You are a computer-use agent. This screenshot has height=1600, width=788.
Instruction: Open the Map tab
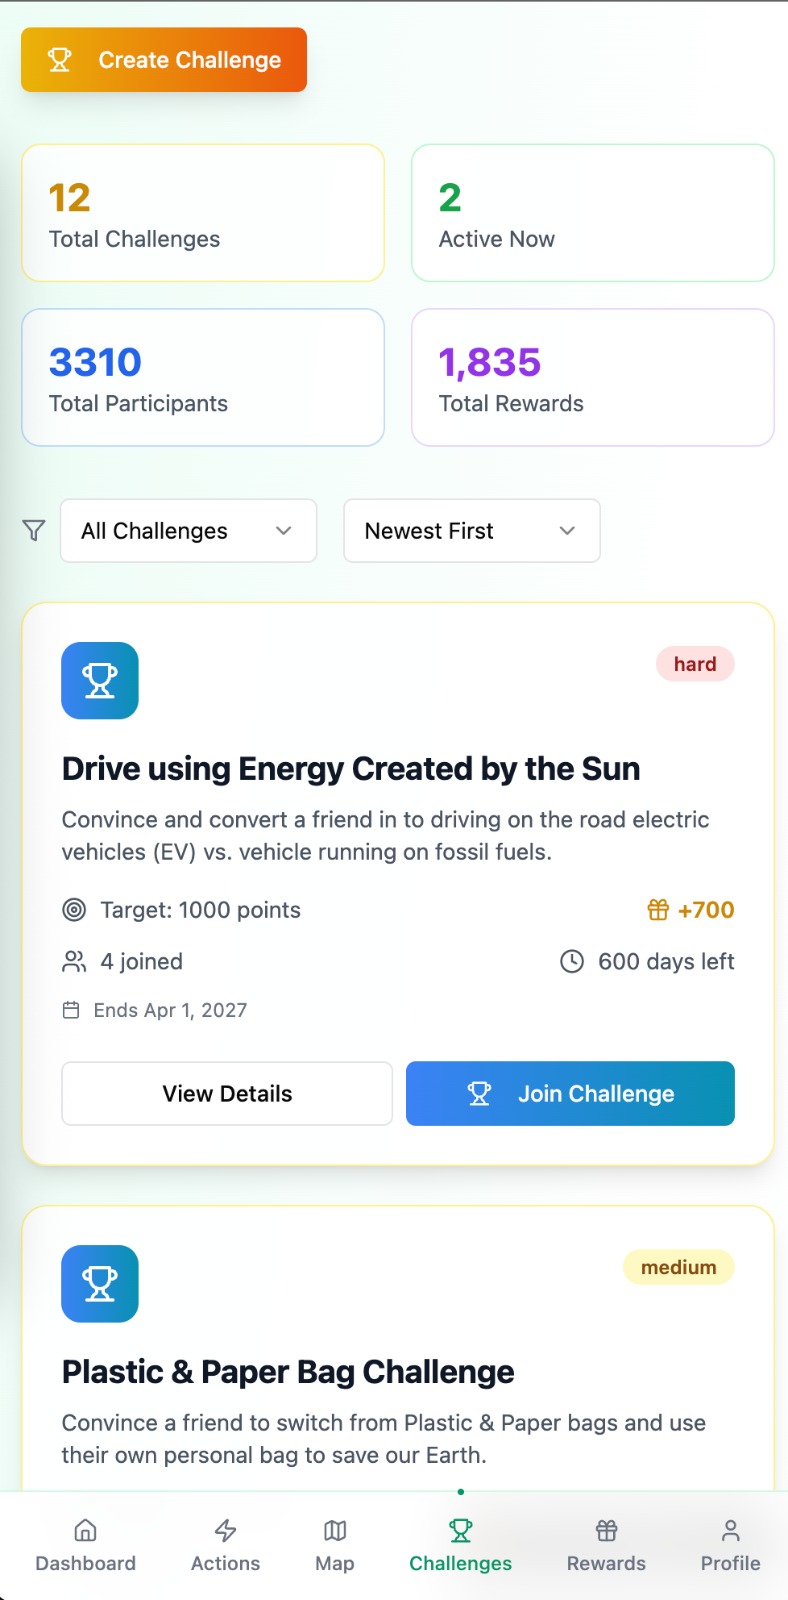coord(335,1545)
